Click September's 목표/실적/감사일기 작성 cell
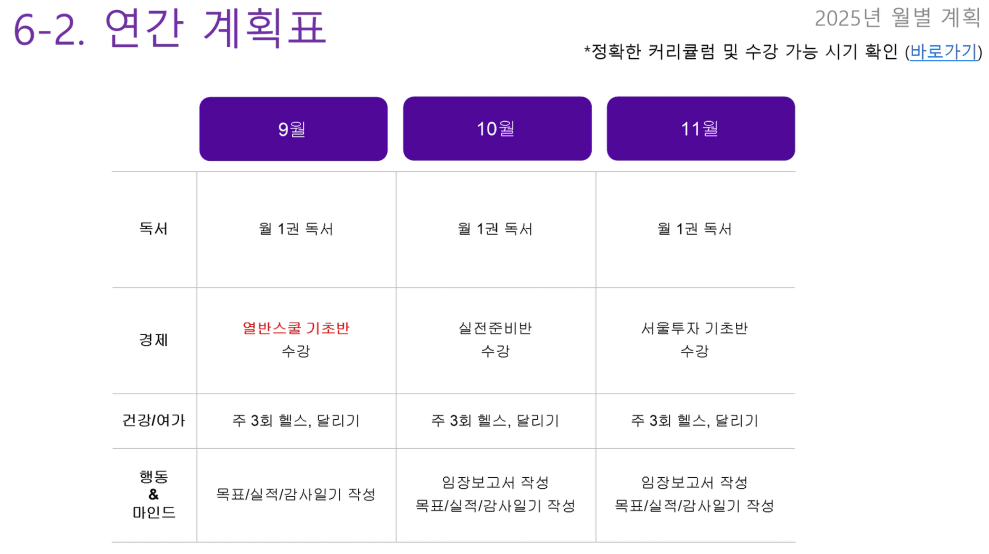Viewport: 989px width, 554px height. tap(296, 495)
